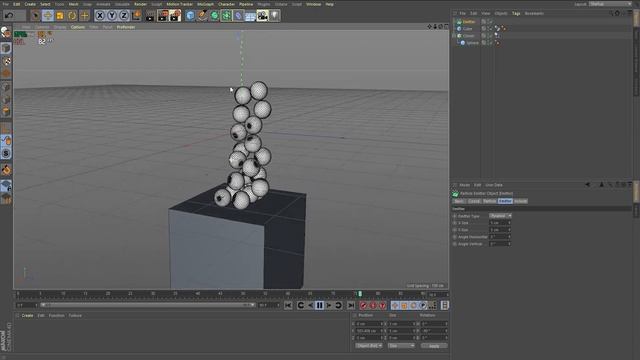Open the Emitter Type dropdown
The image size is (640, 360).
click(500, 216)
